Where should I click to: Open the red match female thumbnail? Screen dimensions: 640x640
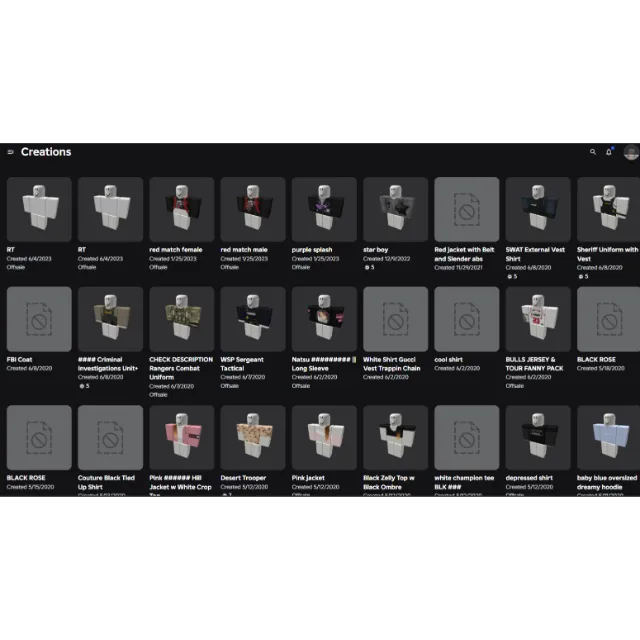point(182,209)
